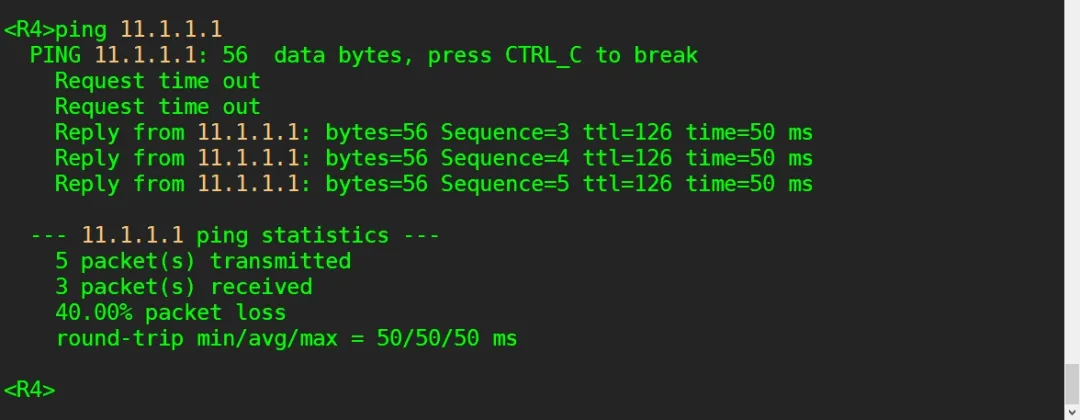The image size is (1080, 420).
Task: Click the "5 packet(s) transmitted" line
Action: pos(203,261)
